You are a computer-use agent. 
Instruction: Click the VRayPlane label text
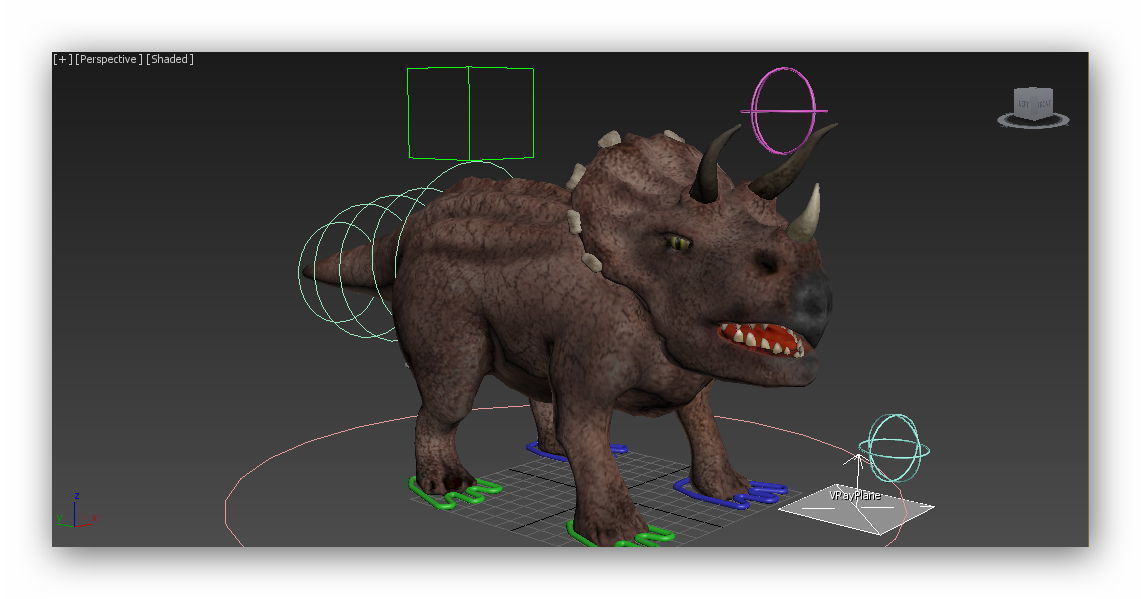pos(855,496)
